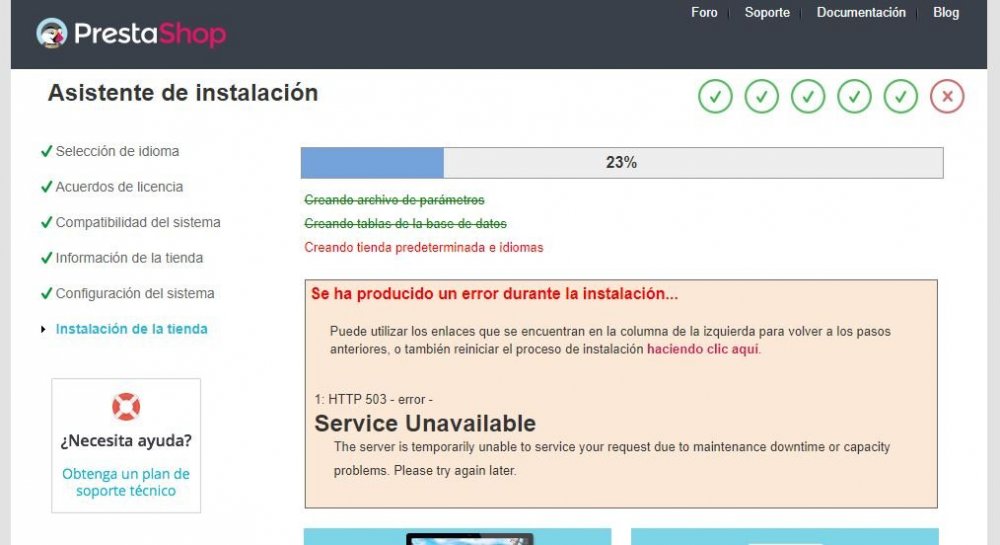Click arrow bullet beside Instalación de la tienda
1000x545 pixels.
coord(43,330)
